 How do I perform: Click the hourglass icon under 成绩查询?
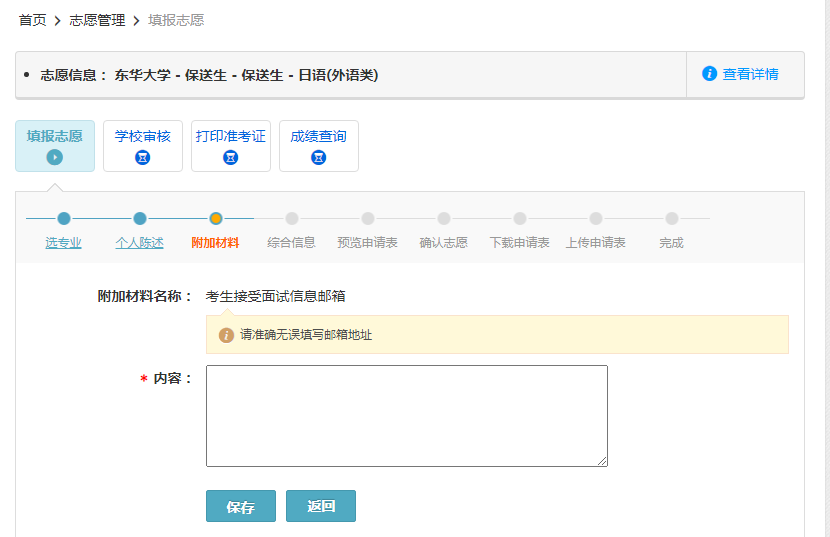click(x=319, y=157)
